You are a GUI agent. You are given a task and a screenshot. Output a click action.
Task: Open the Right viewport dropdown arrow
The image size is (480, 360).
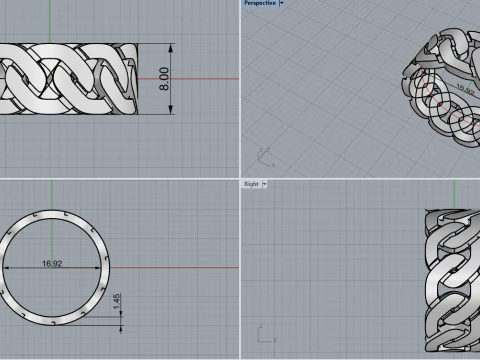pos(265,184)
